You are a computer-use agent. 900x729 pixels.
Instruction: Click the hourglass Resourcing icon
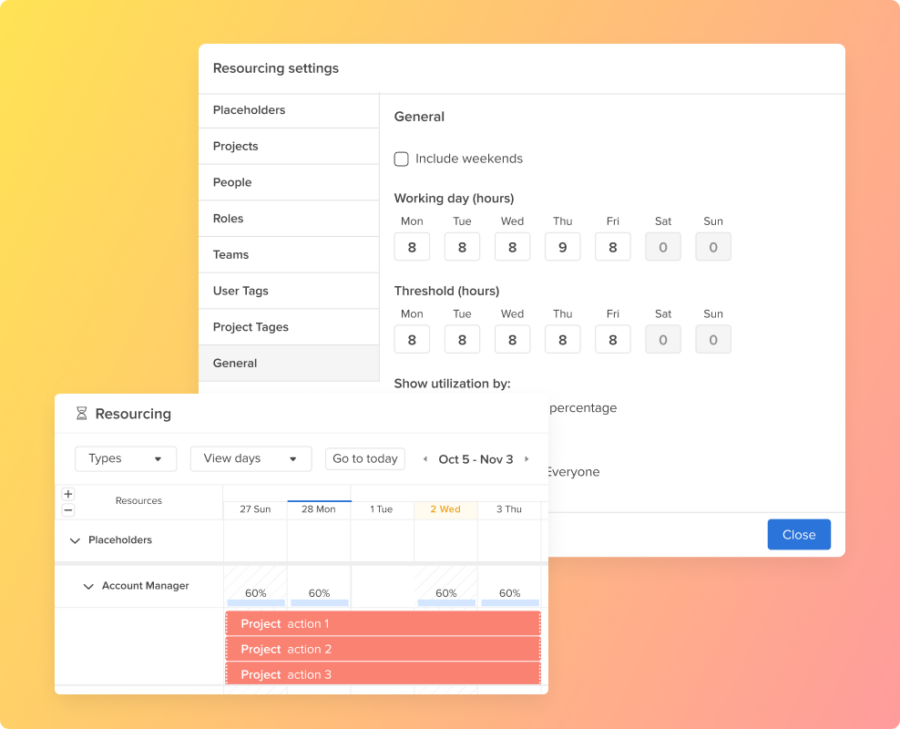point(80,413)
